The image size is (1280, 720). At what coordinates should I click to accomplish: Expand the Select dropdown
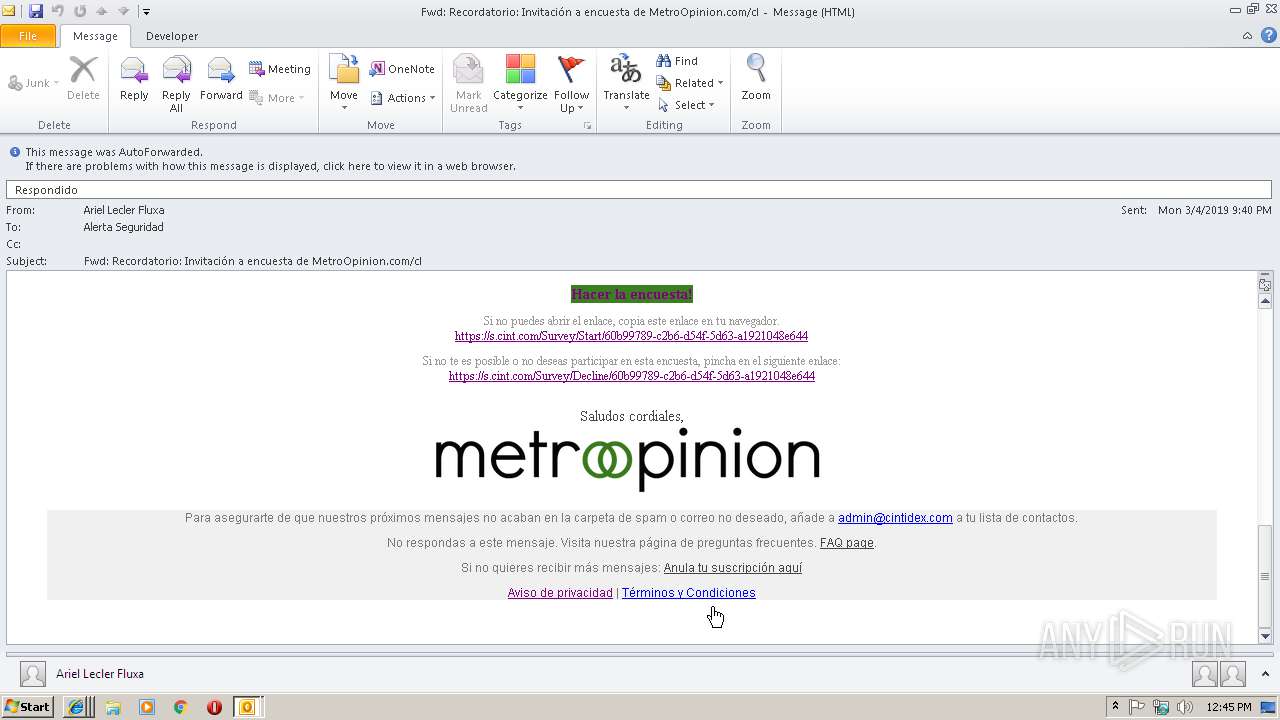click(686, 105)
